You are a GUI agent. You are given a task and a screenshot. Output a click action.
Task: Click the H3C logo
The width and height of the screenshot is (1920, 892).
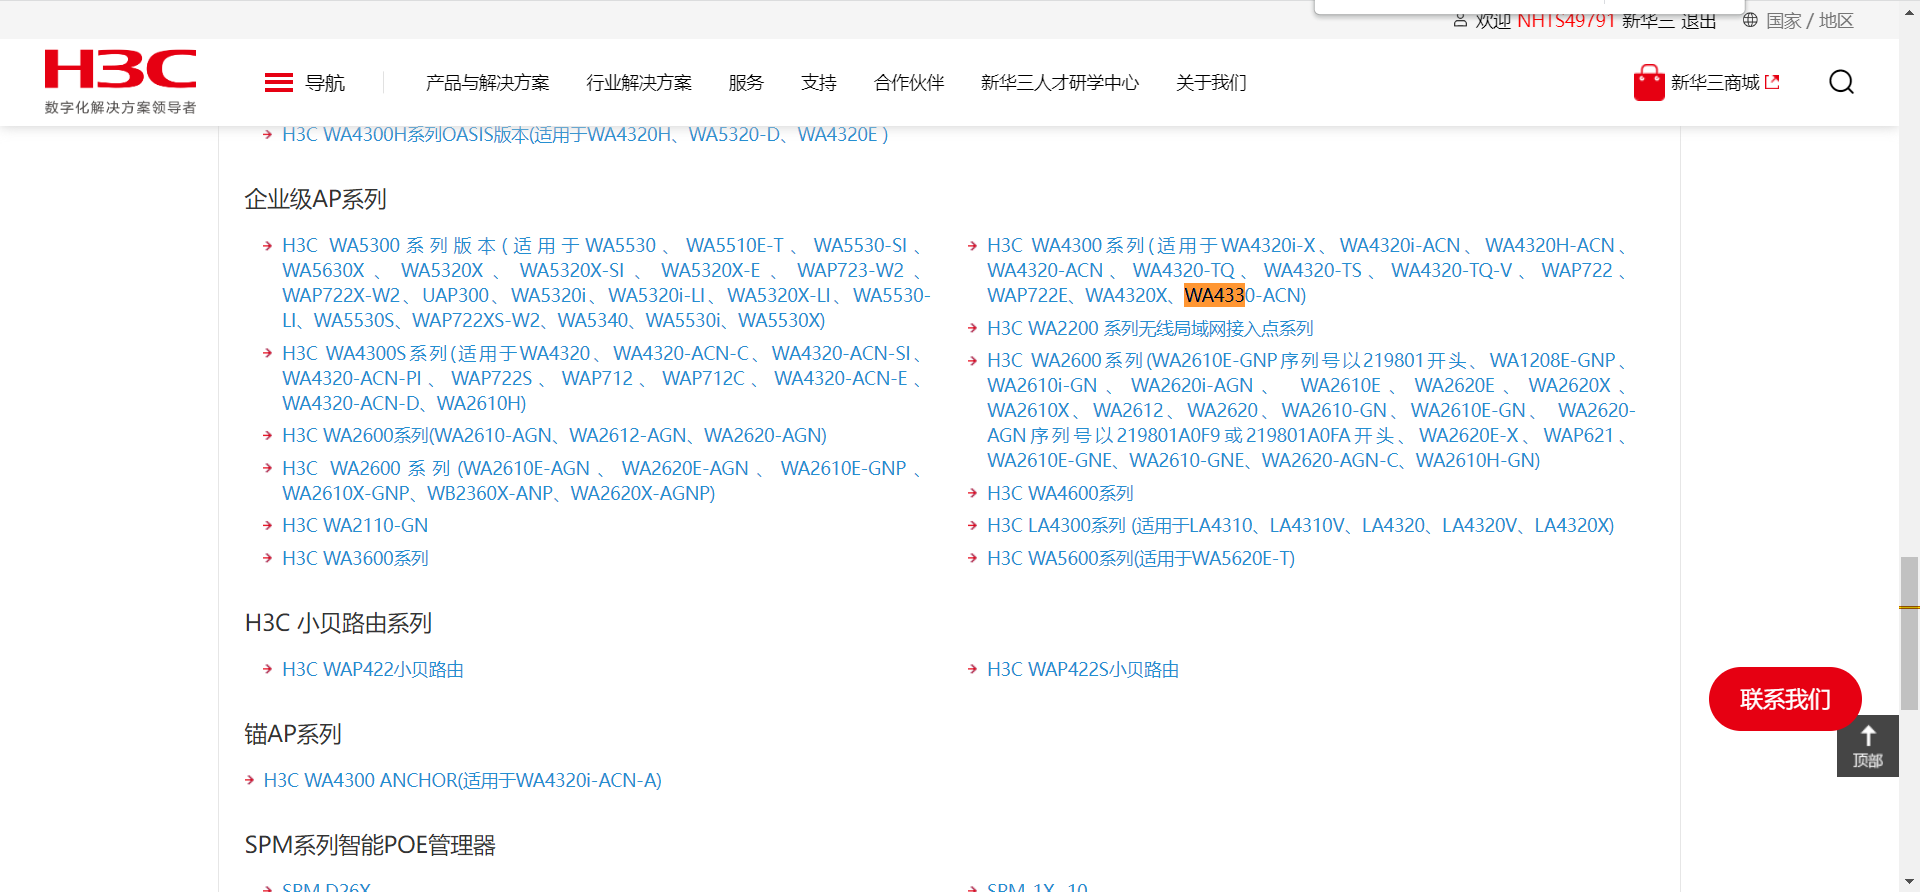click(x=120, y=70)
